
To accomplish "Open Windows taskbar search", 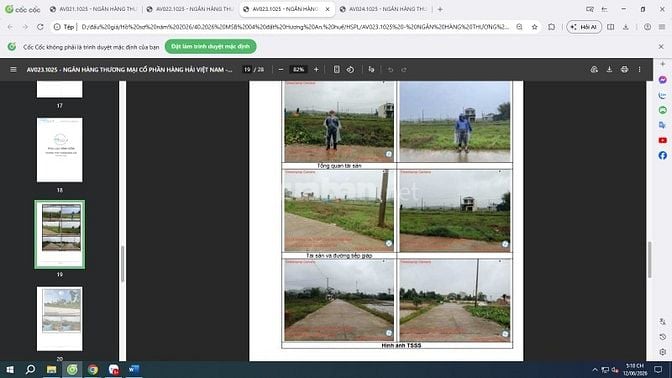I will tap(30, 369).
